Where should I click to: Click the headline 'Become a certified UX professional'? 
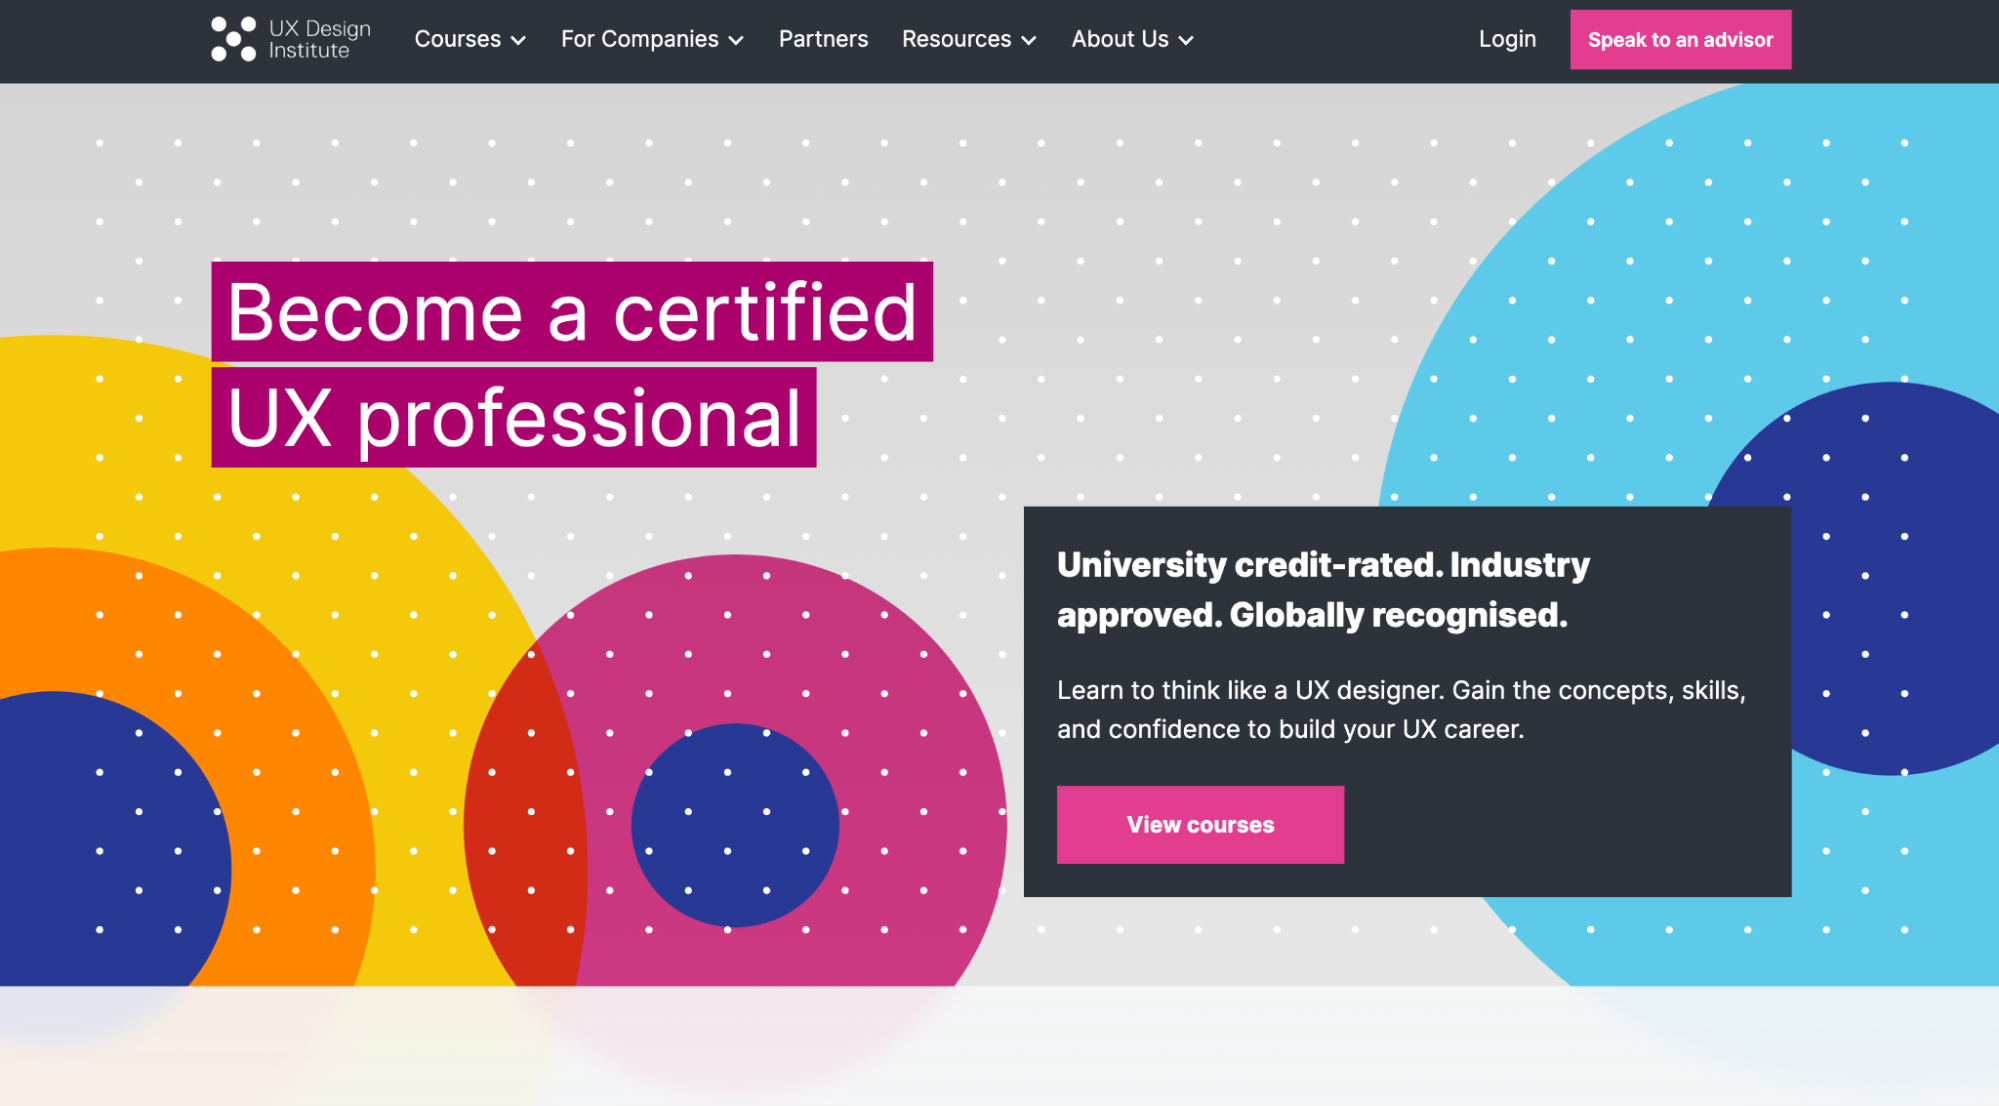pyautogui.click(x=570, y=365)
